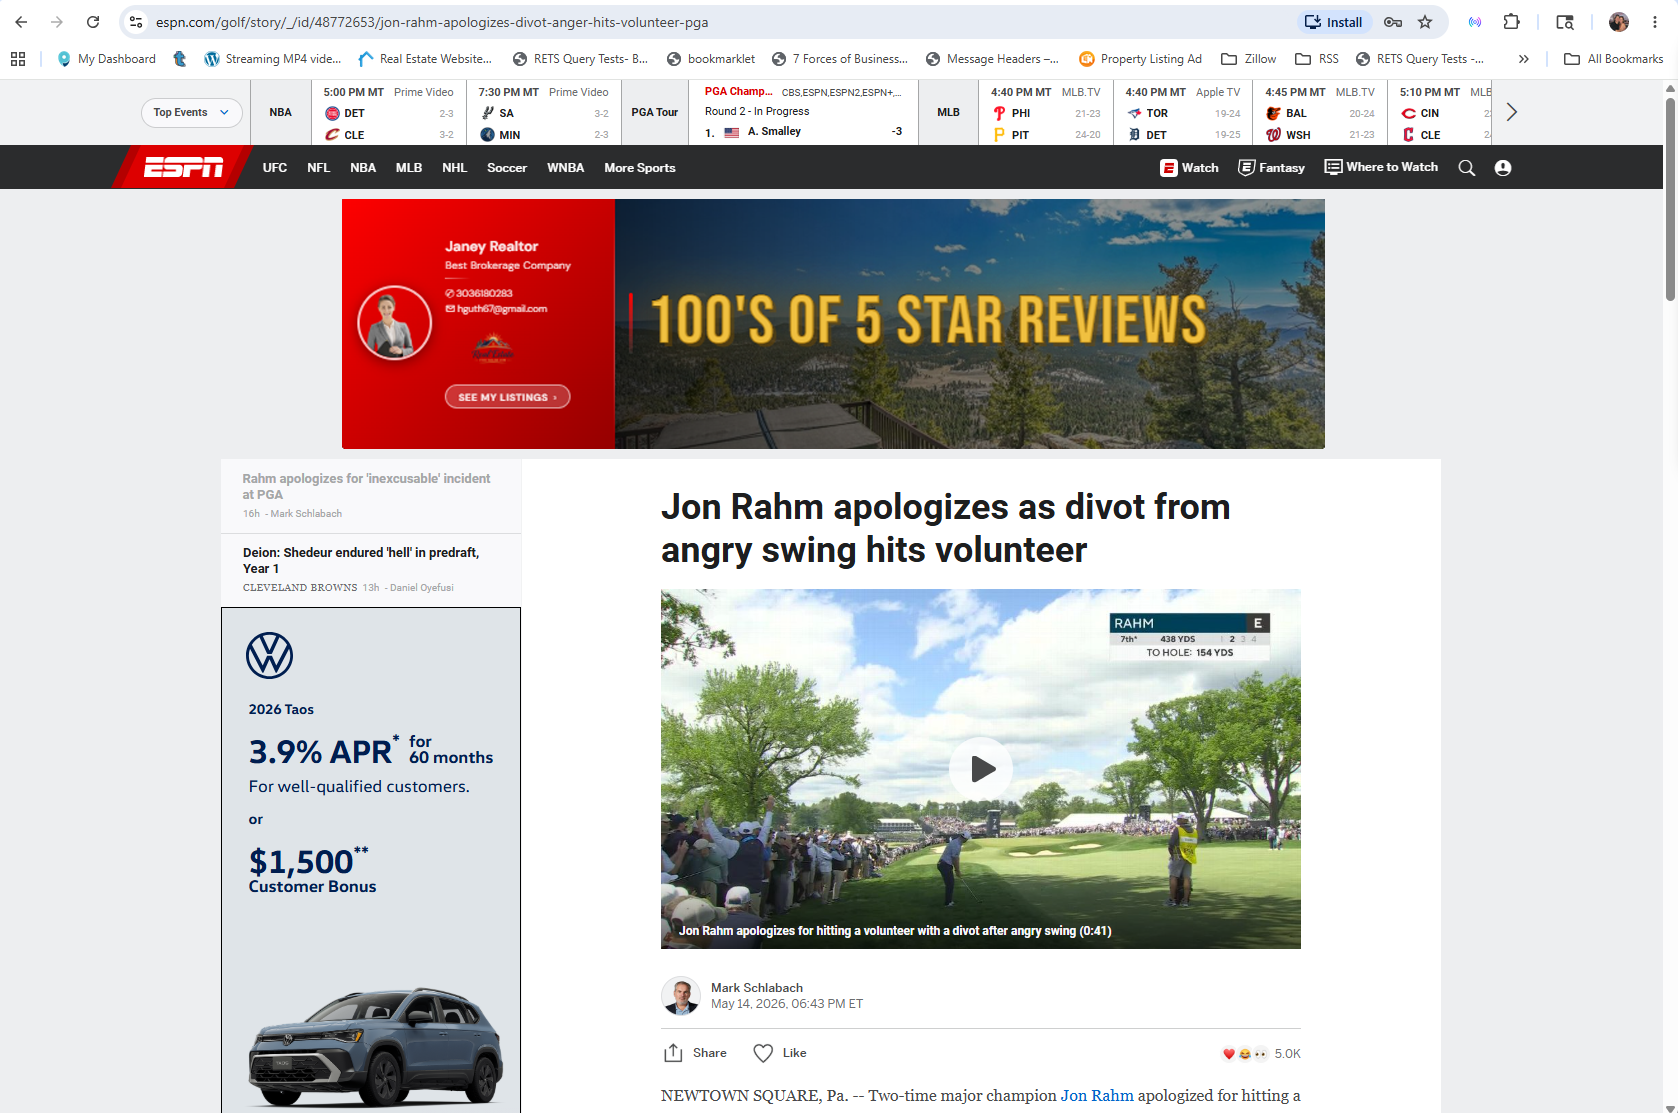Viewport: 1678px width, 1113px height.
Task: Select the NBA scoreboard tab
Action: point(280,112)
